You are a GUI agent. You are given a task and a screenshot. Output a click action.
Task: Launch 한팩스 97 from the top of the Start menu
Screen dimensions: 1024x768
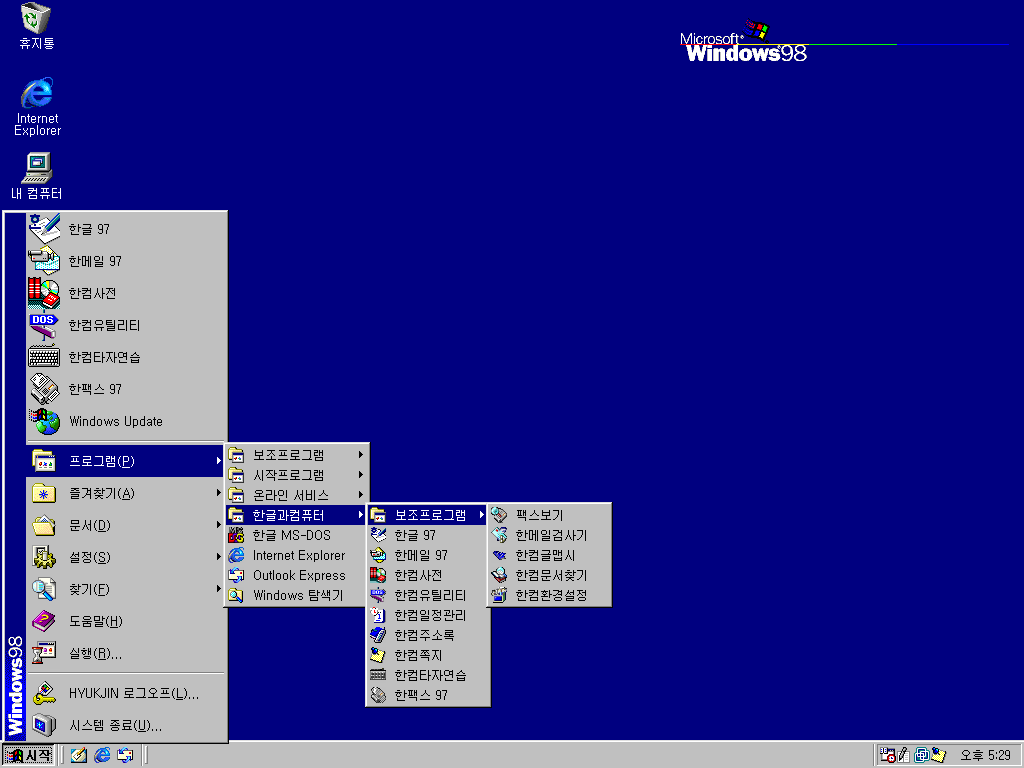[x=127, y=389]
